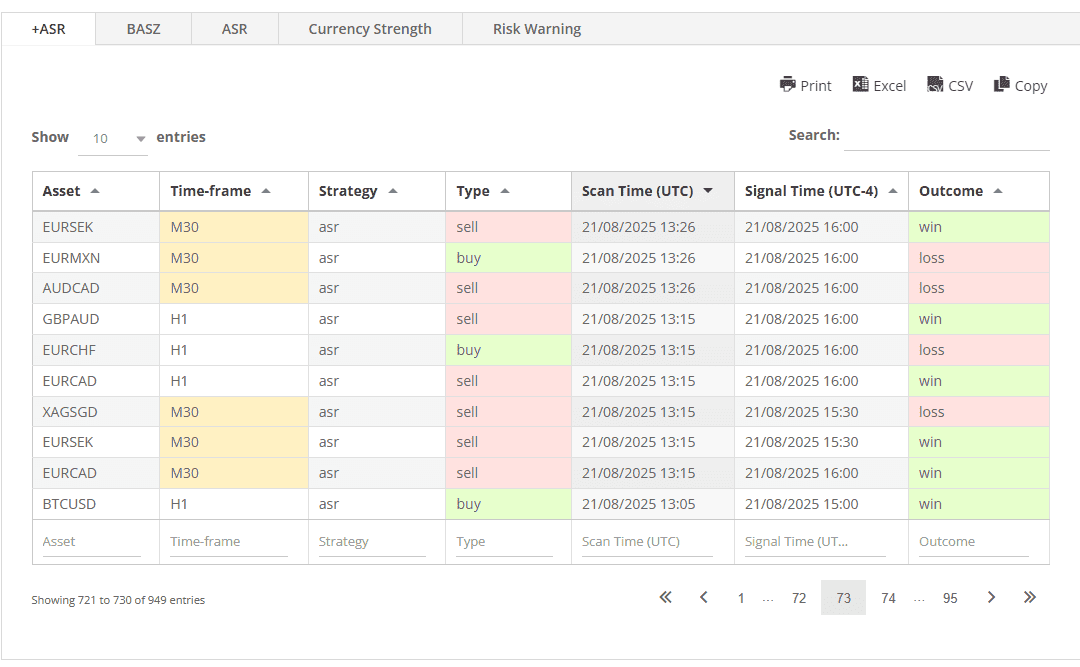Expand sort options on Time-frame header arrow
Viewport: 1080px width, 667px height.
tap(264, 190)
